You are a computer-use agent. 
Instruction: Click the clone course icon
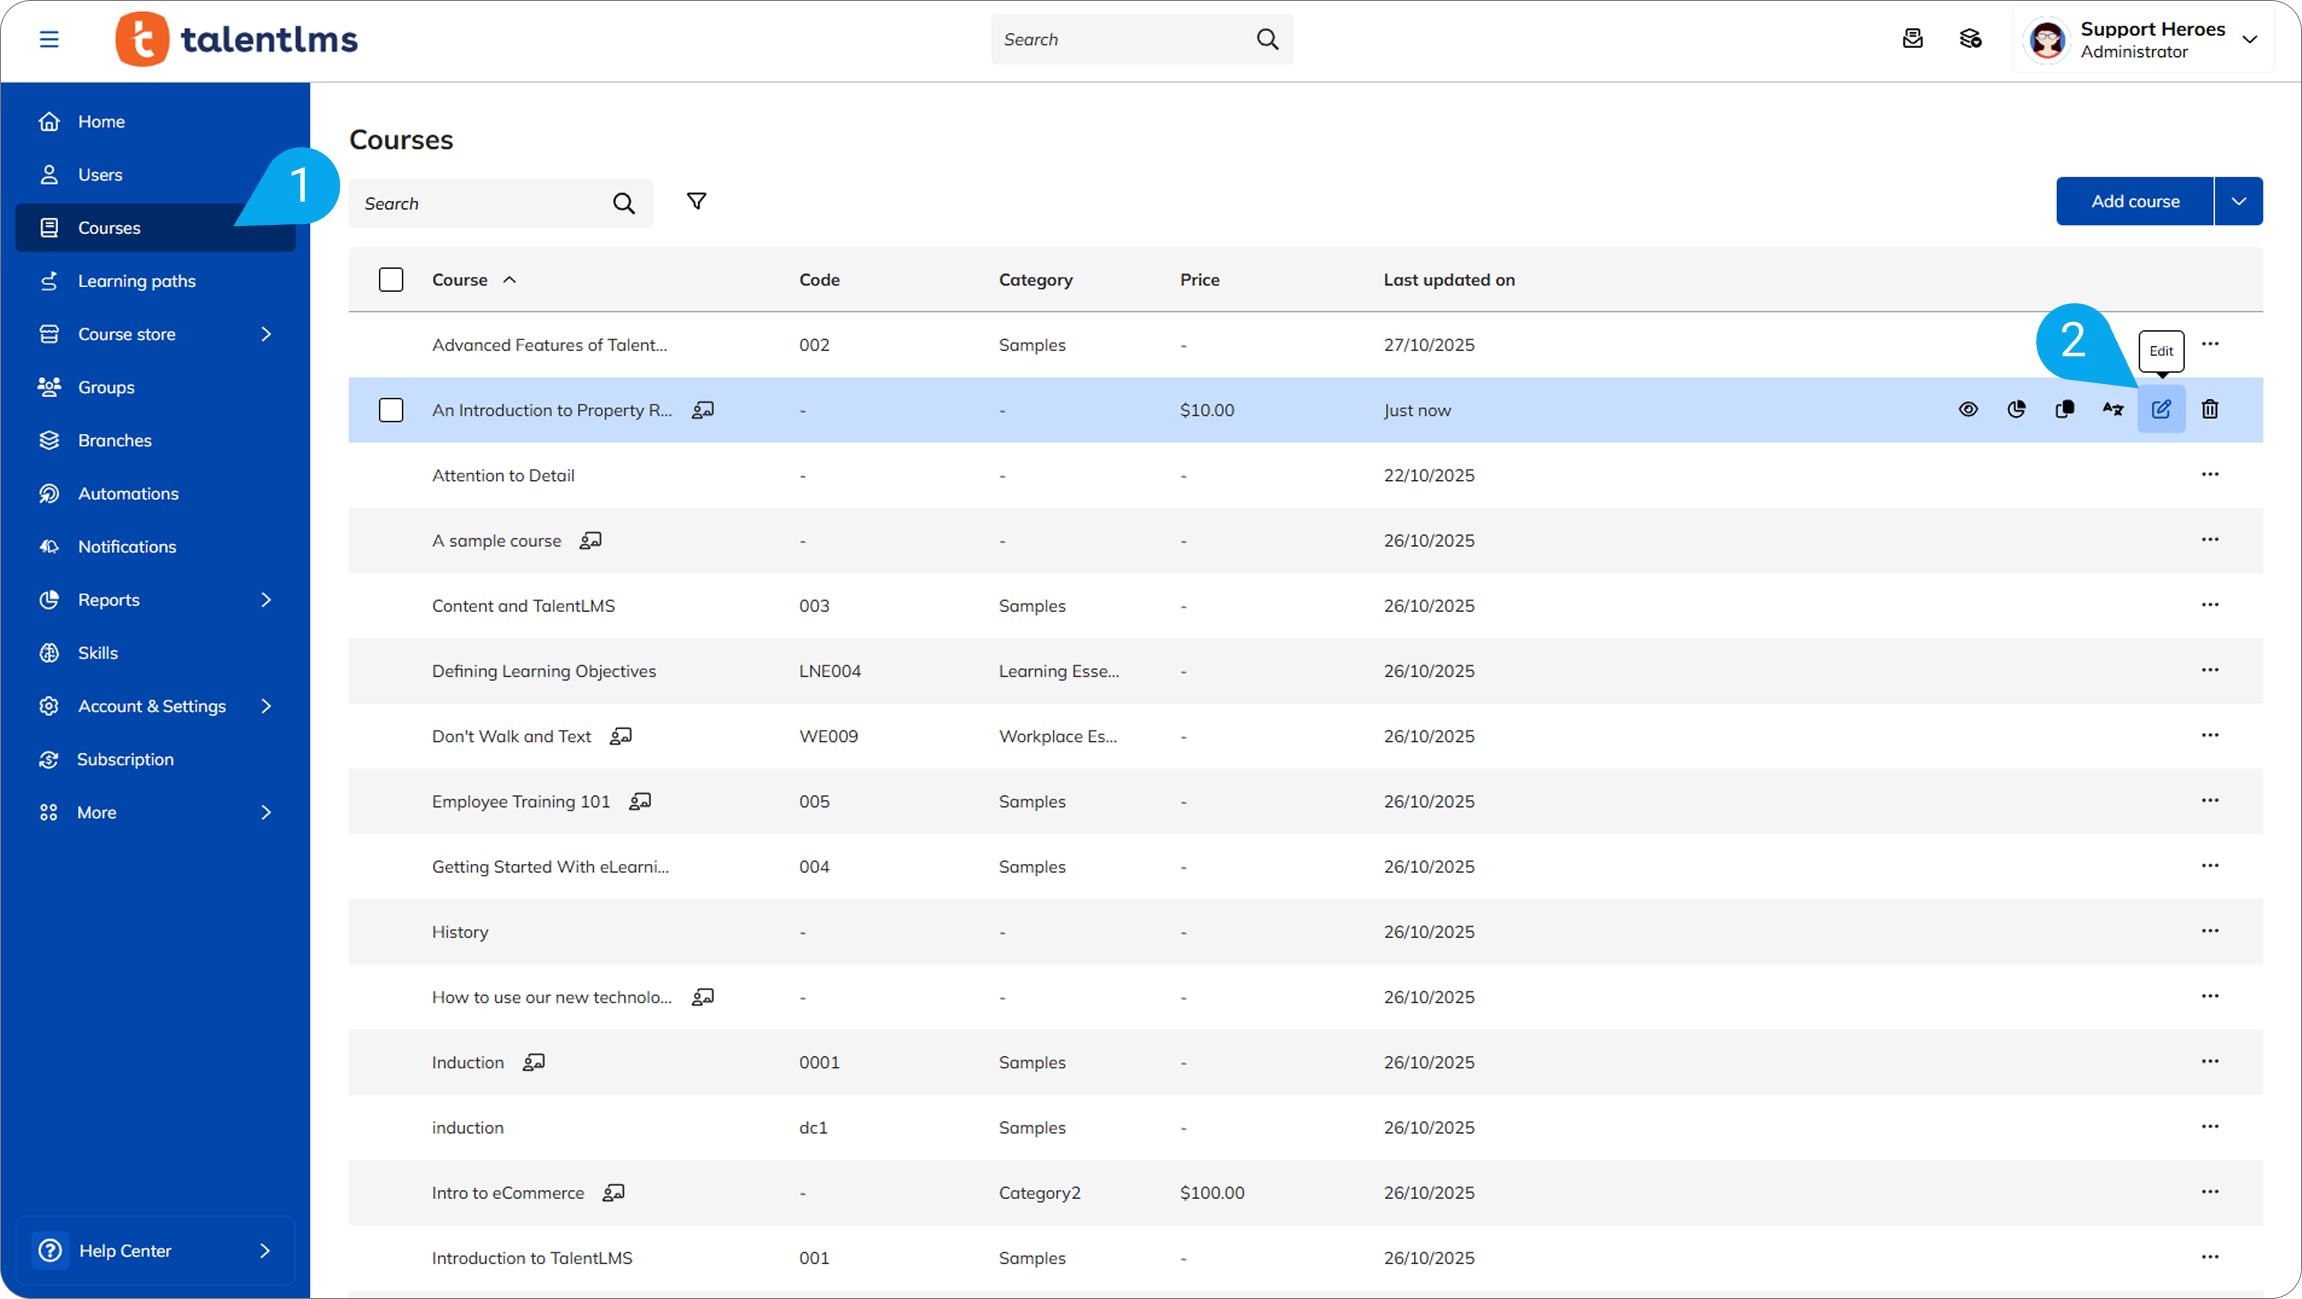click(2064, 409)
